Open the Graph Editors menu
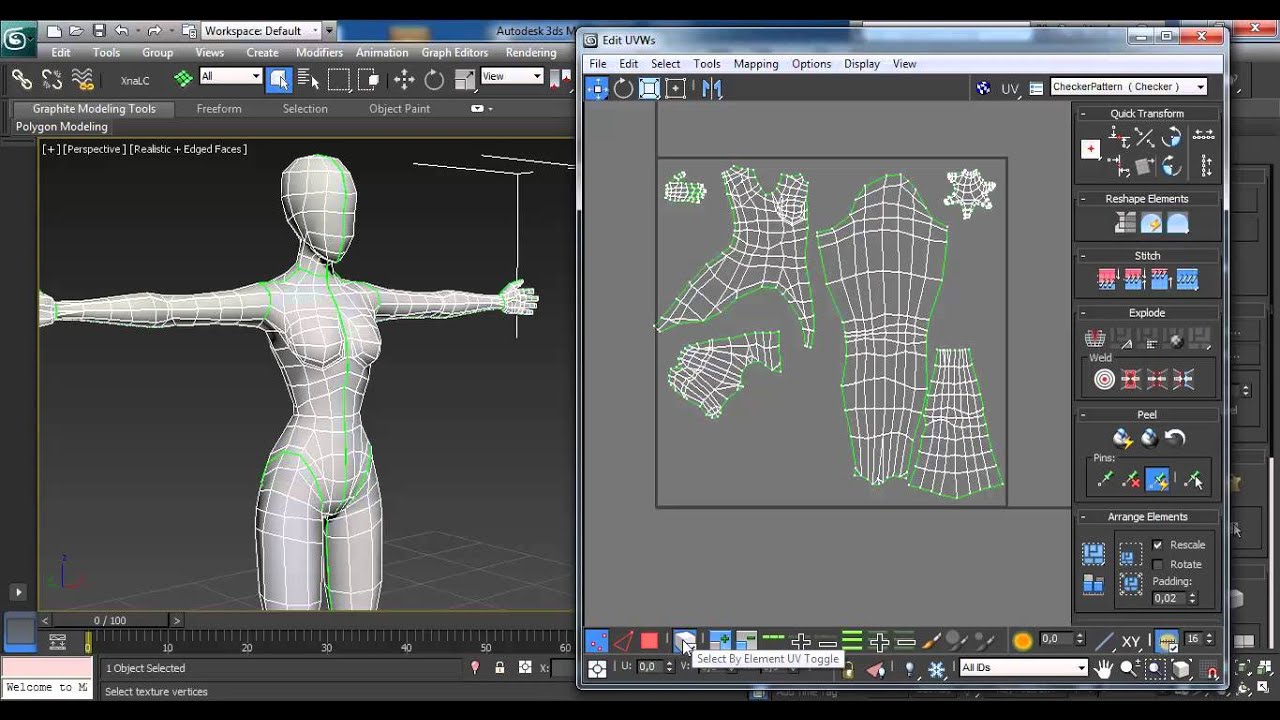 click(454, 52)
